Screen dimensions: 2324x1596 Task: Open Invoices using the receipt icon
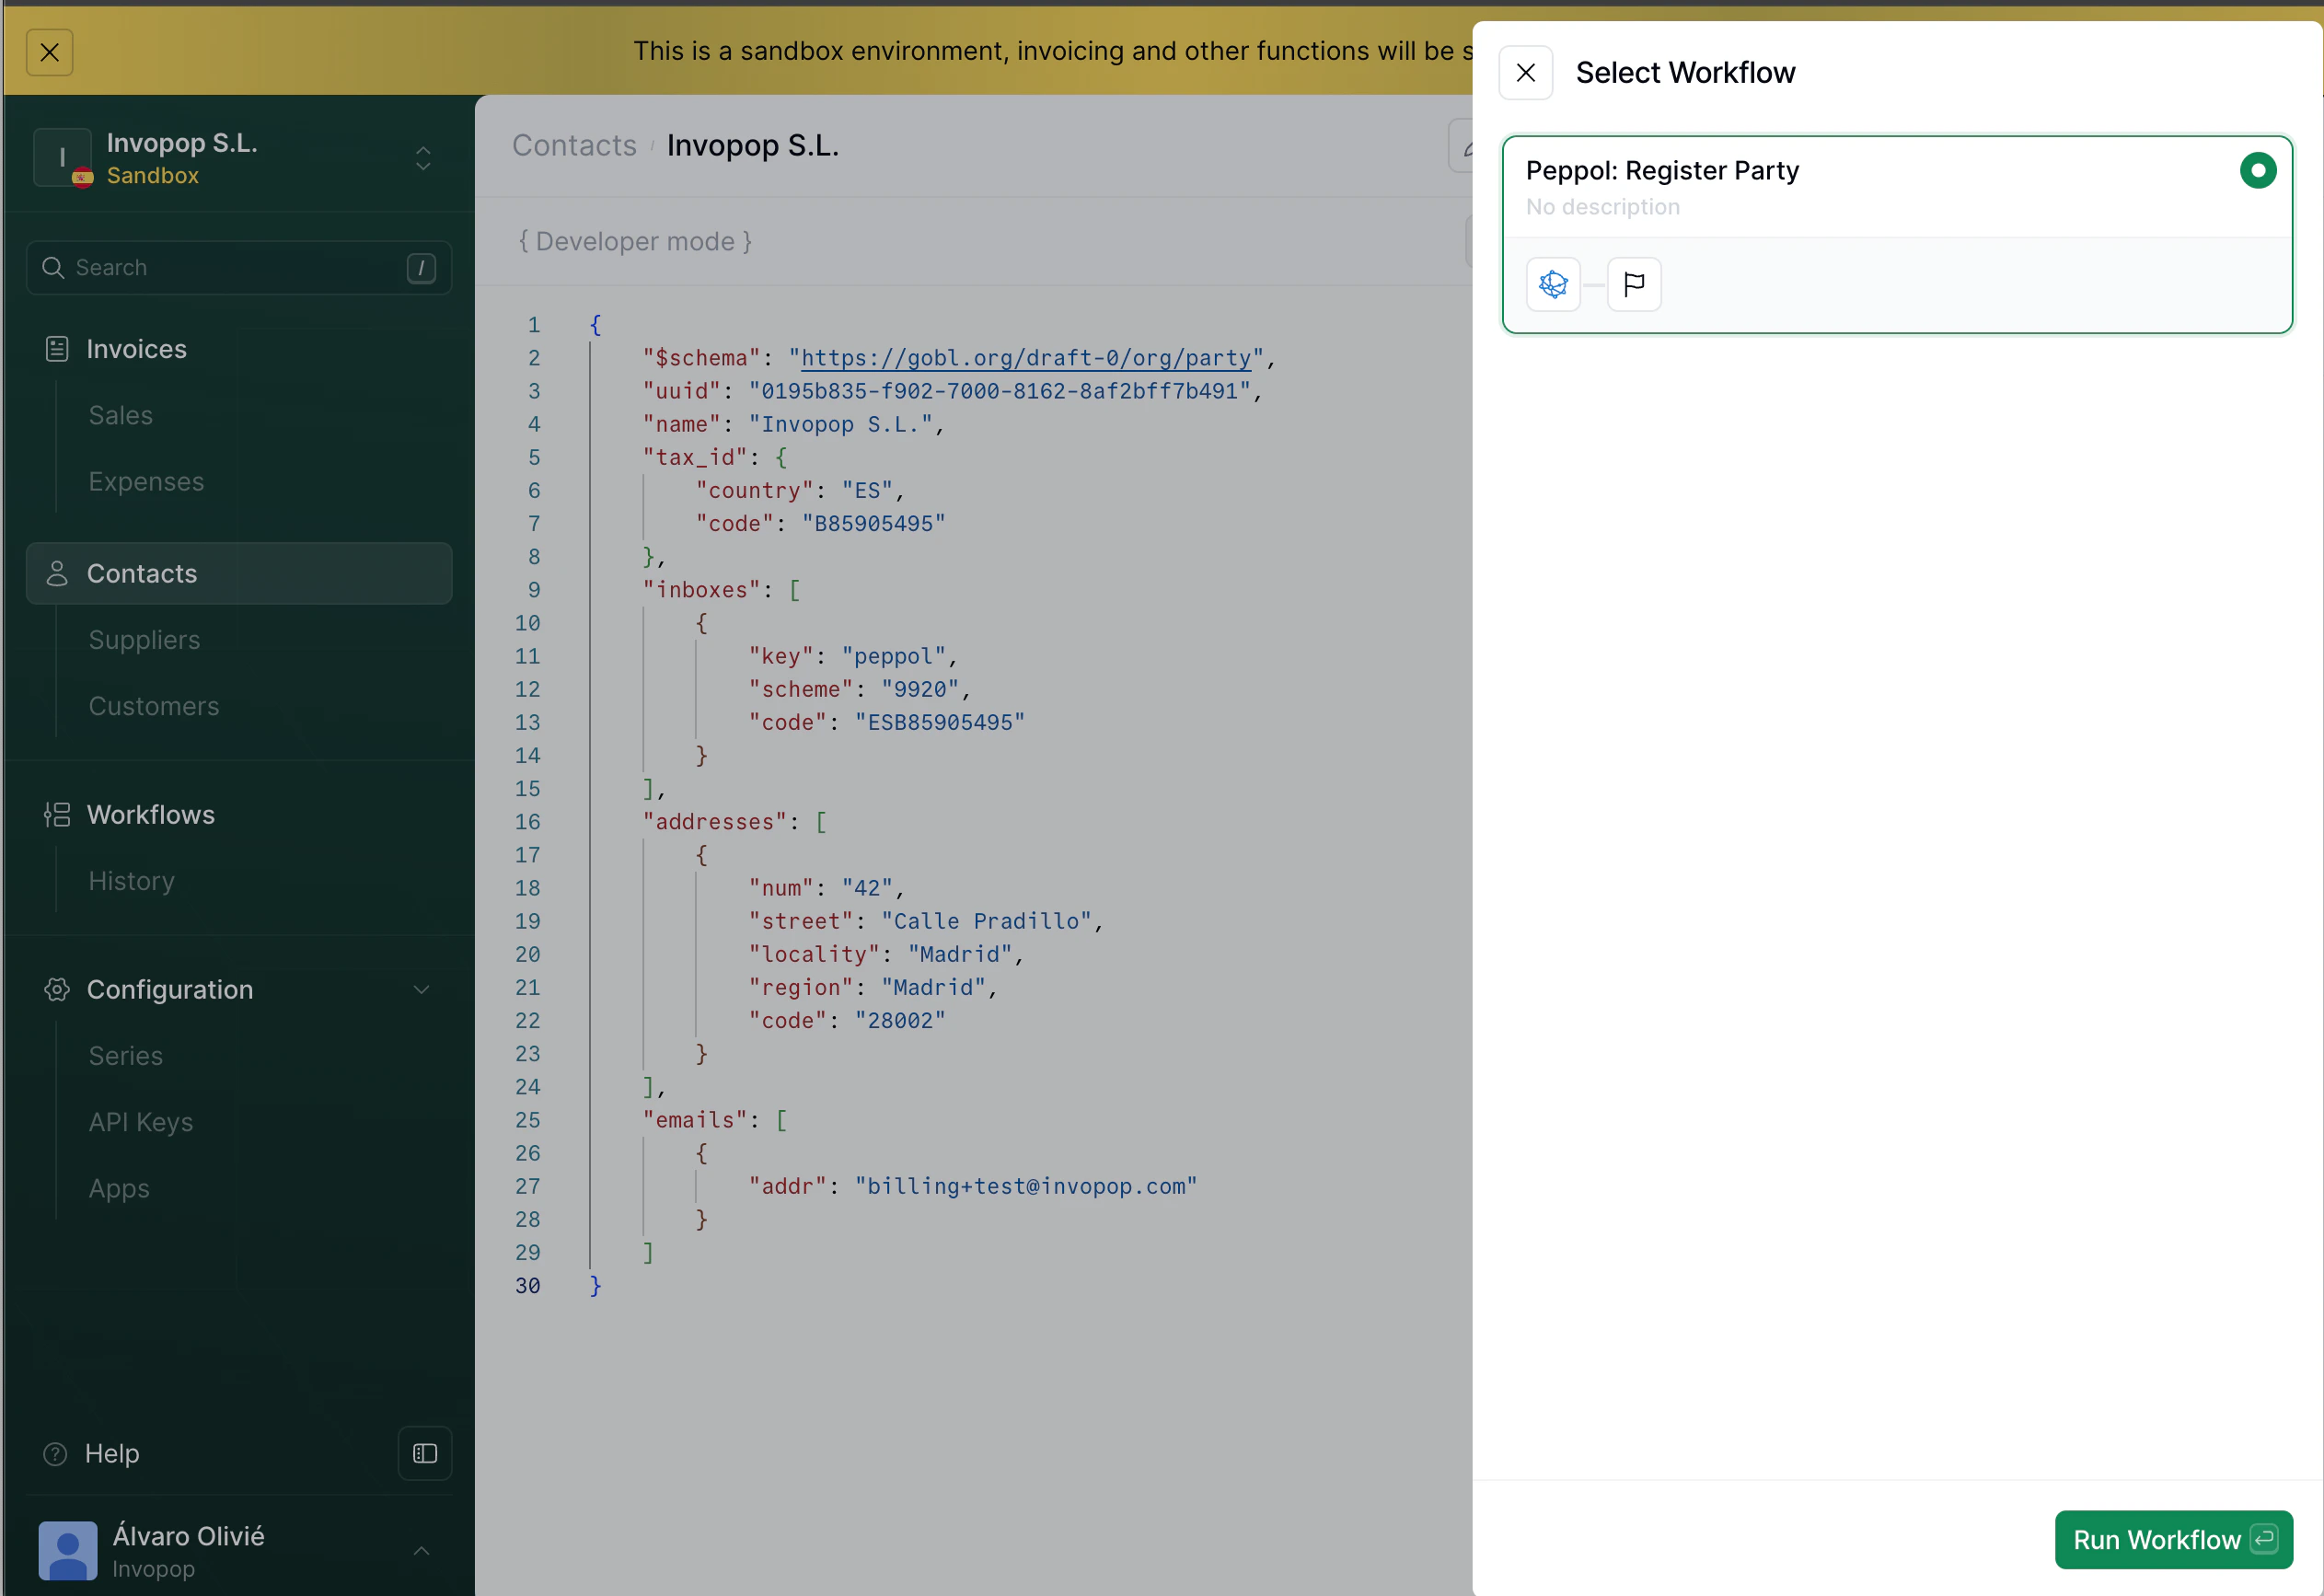(x=57, y=348)
